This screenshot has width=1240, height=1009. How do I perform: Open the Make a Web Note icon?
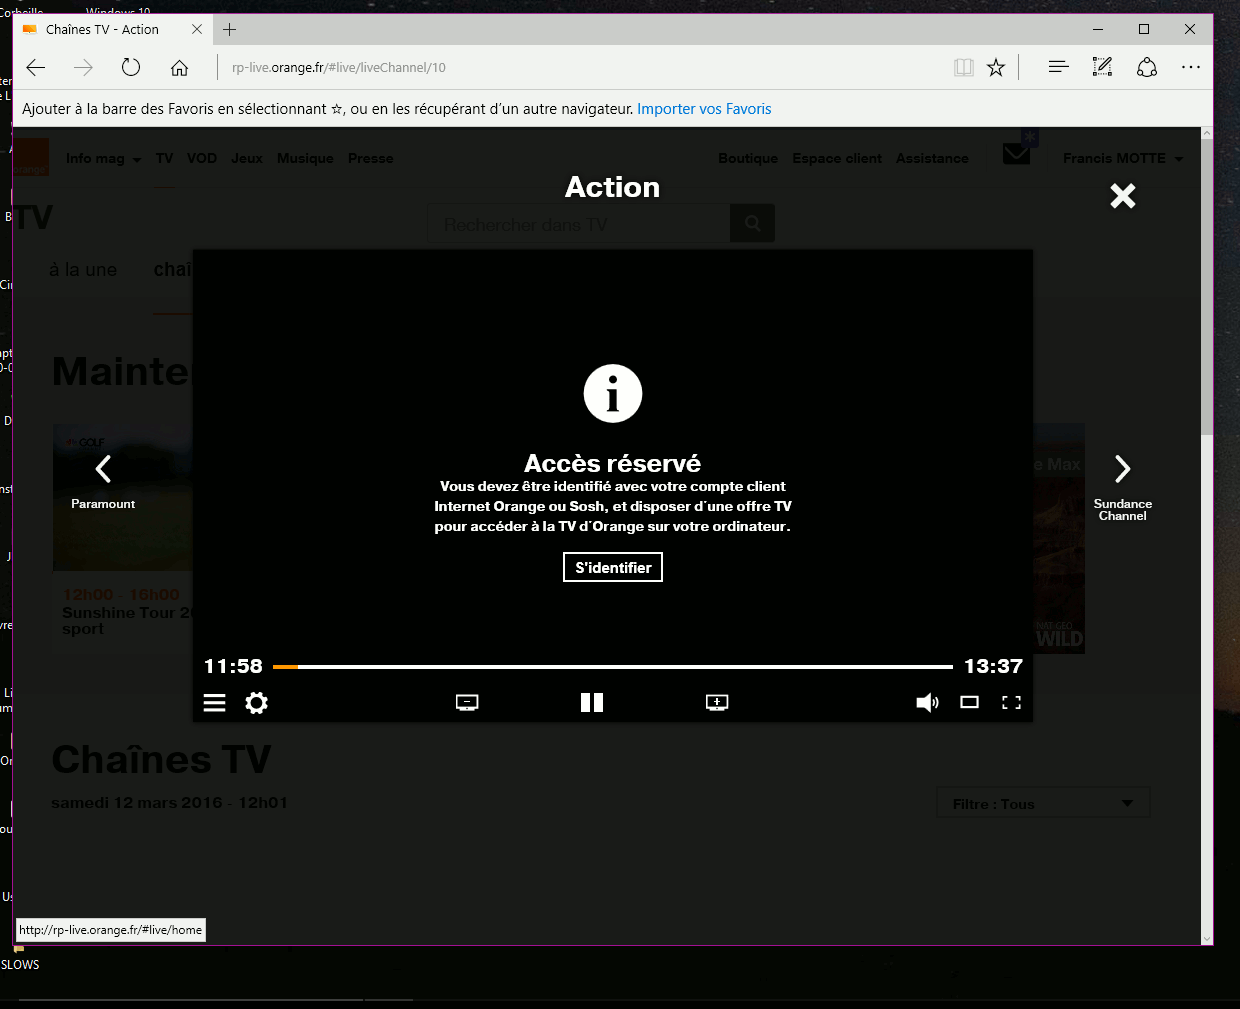coord(1102,67)
